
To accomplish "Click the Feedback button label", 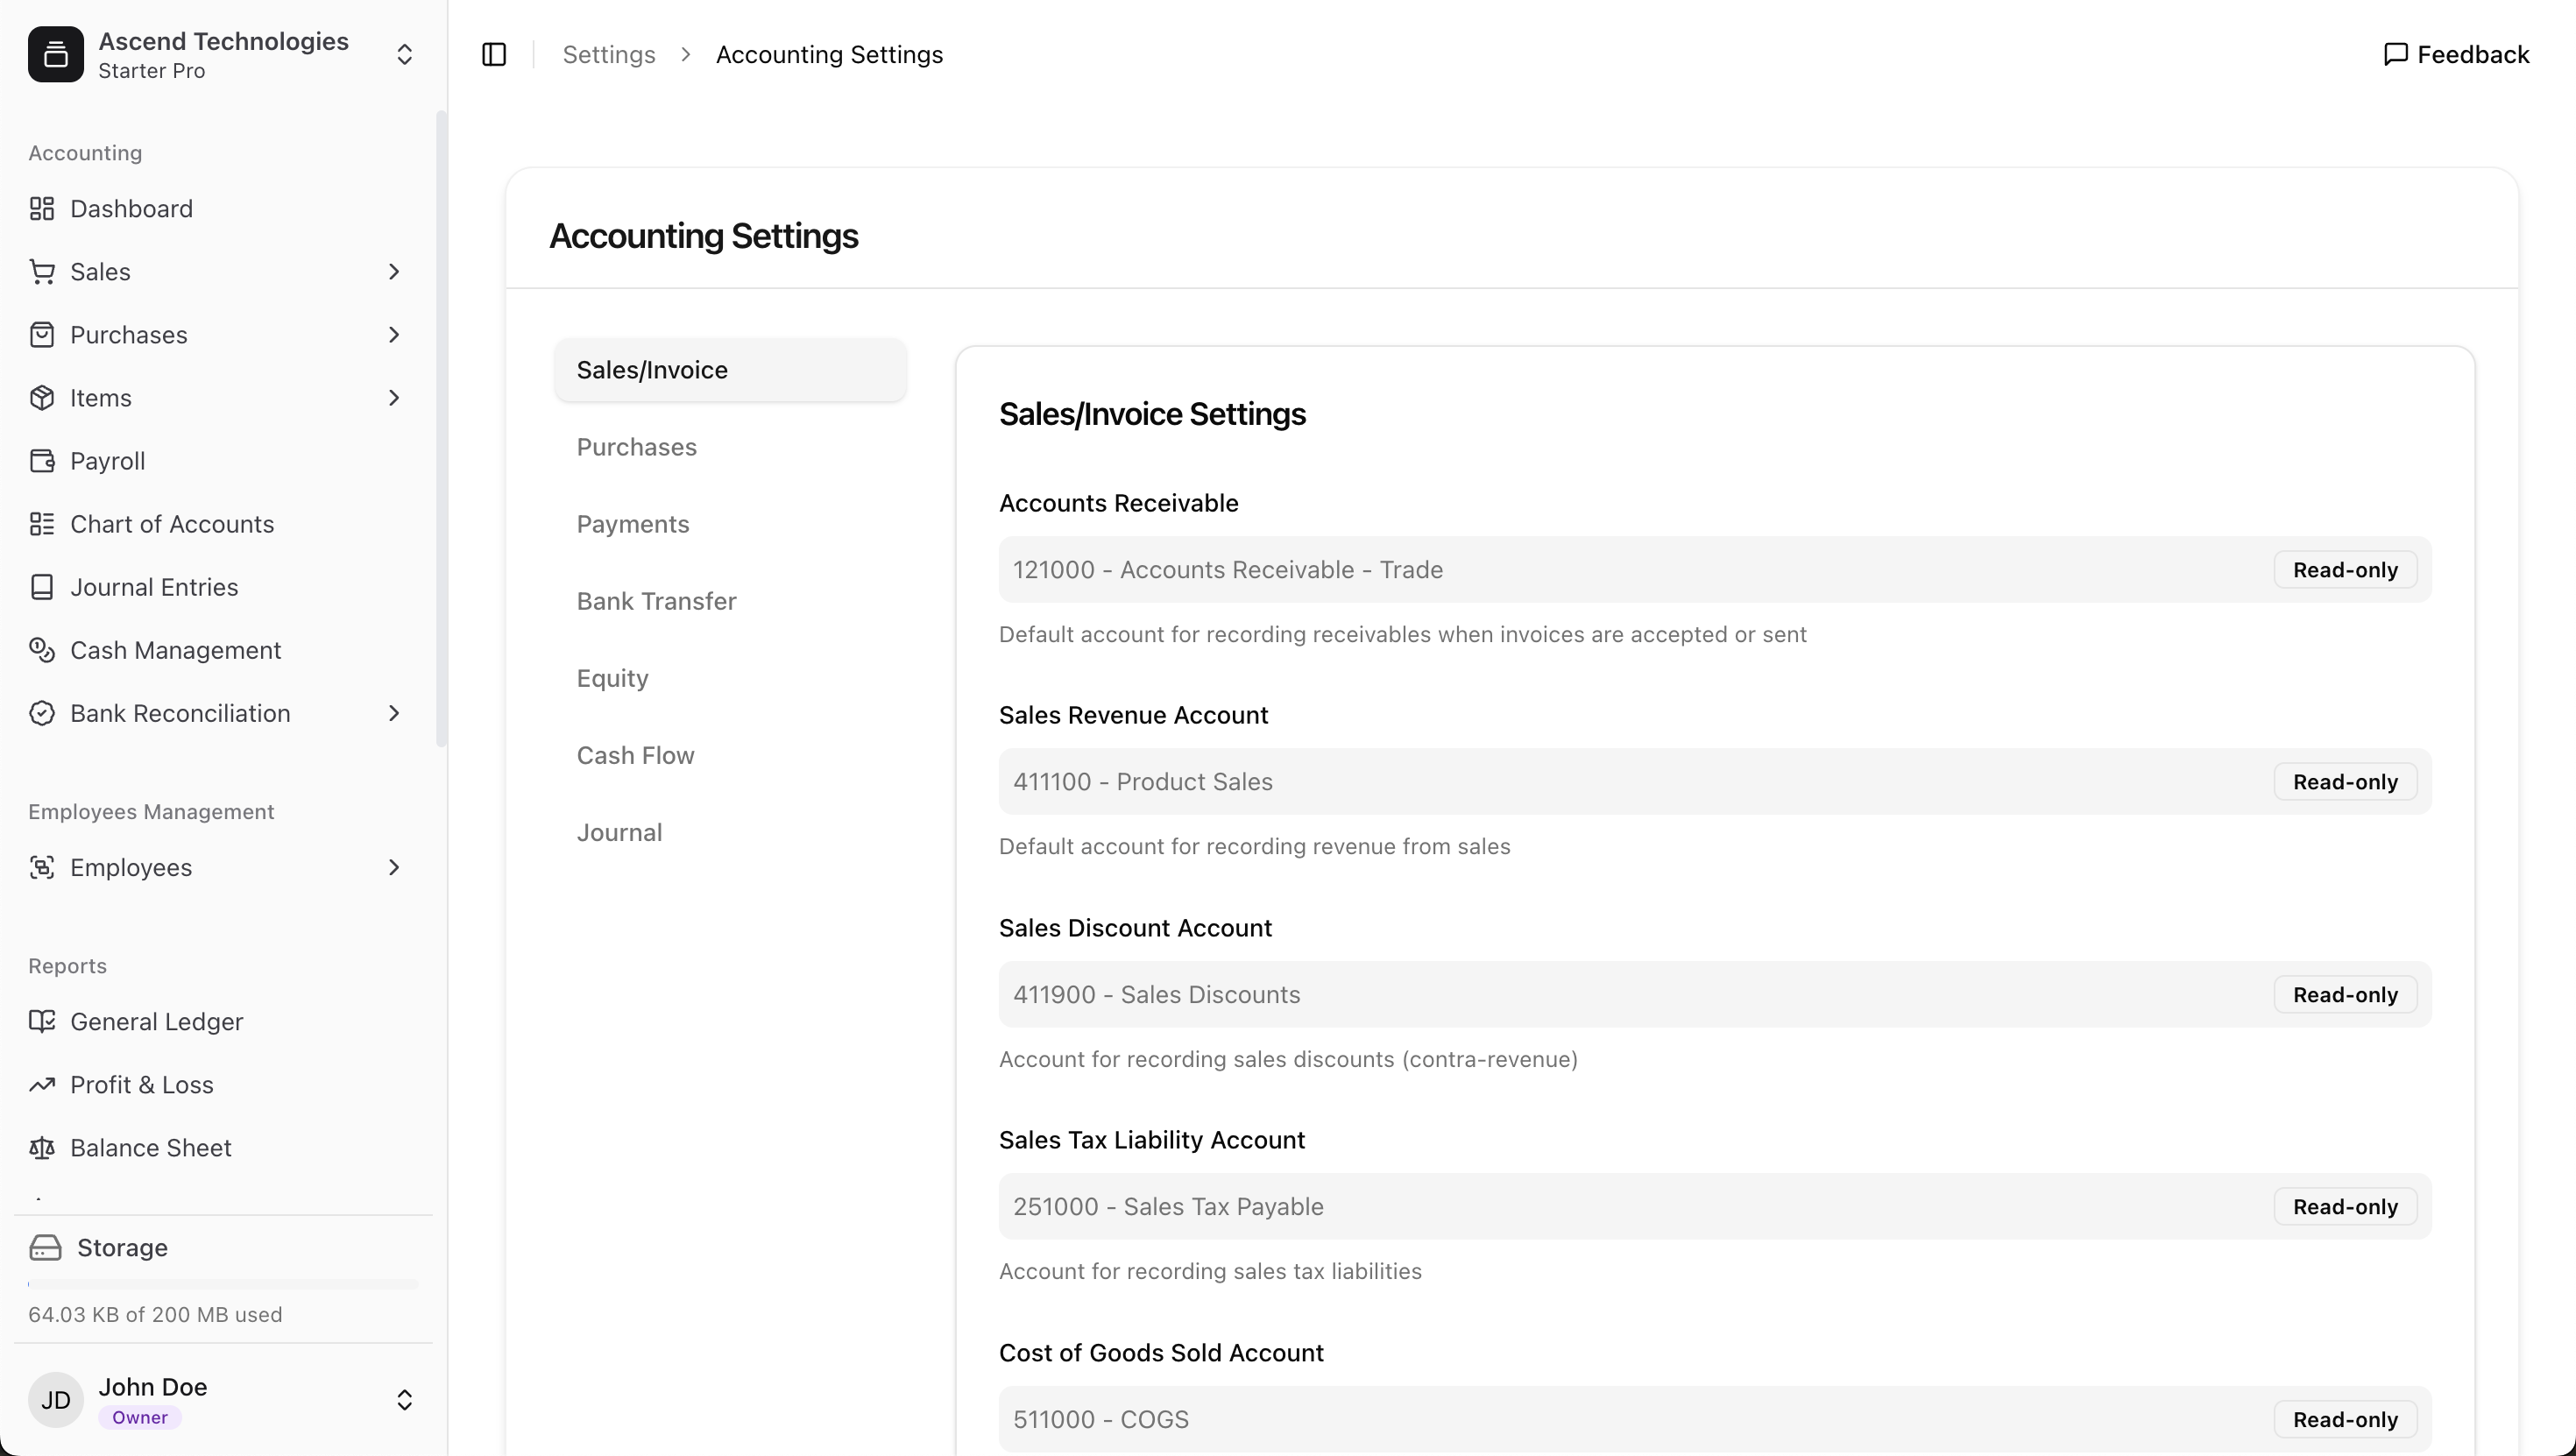I will (2473, 54).
